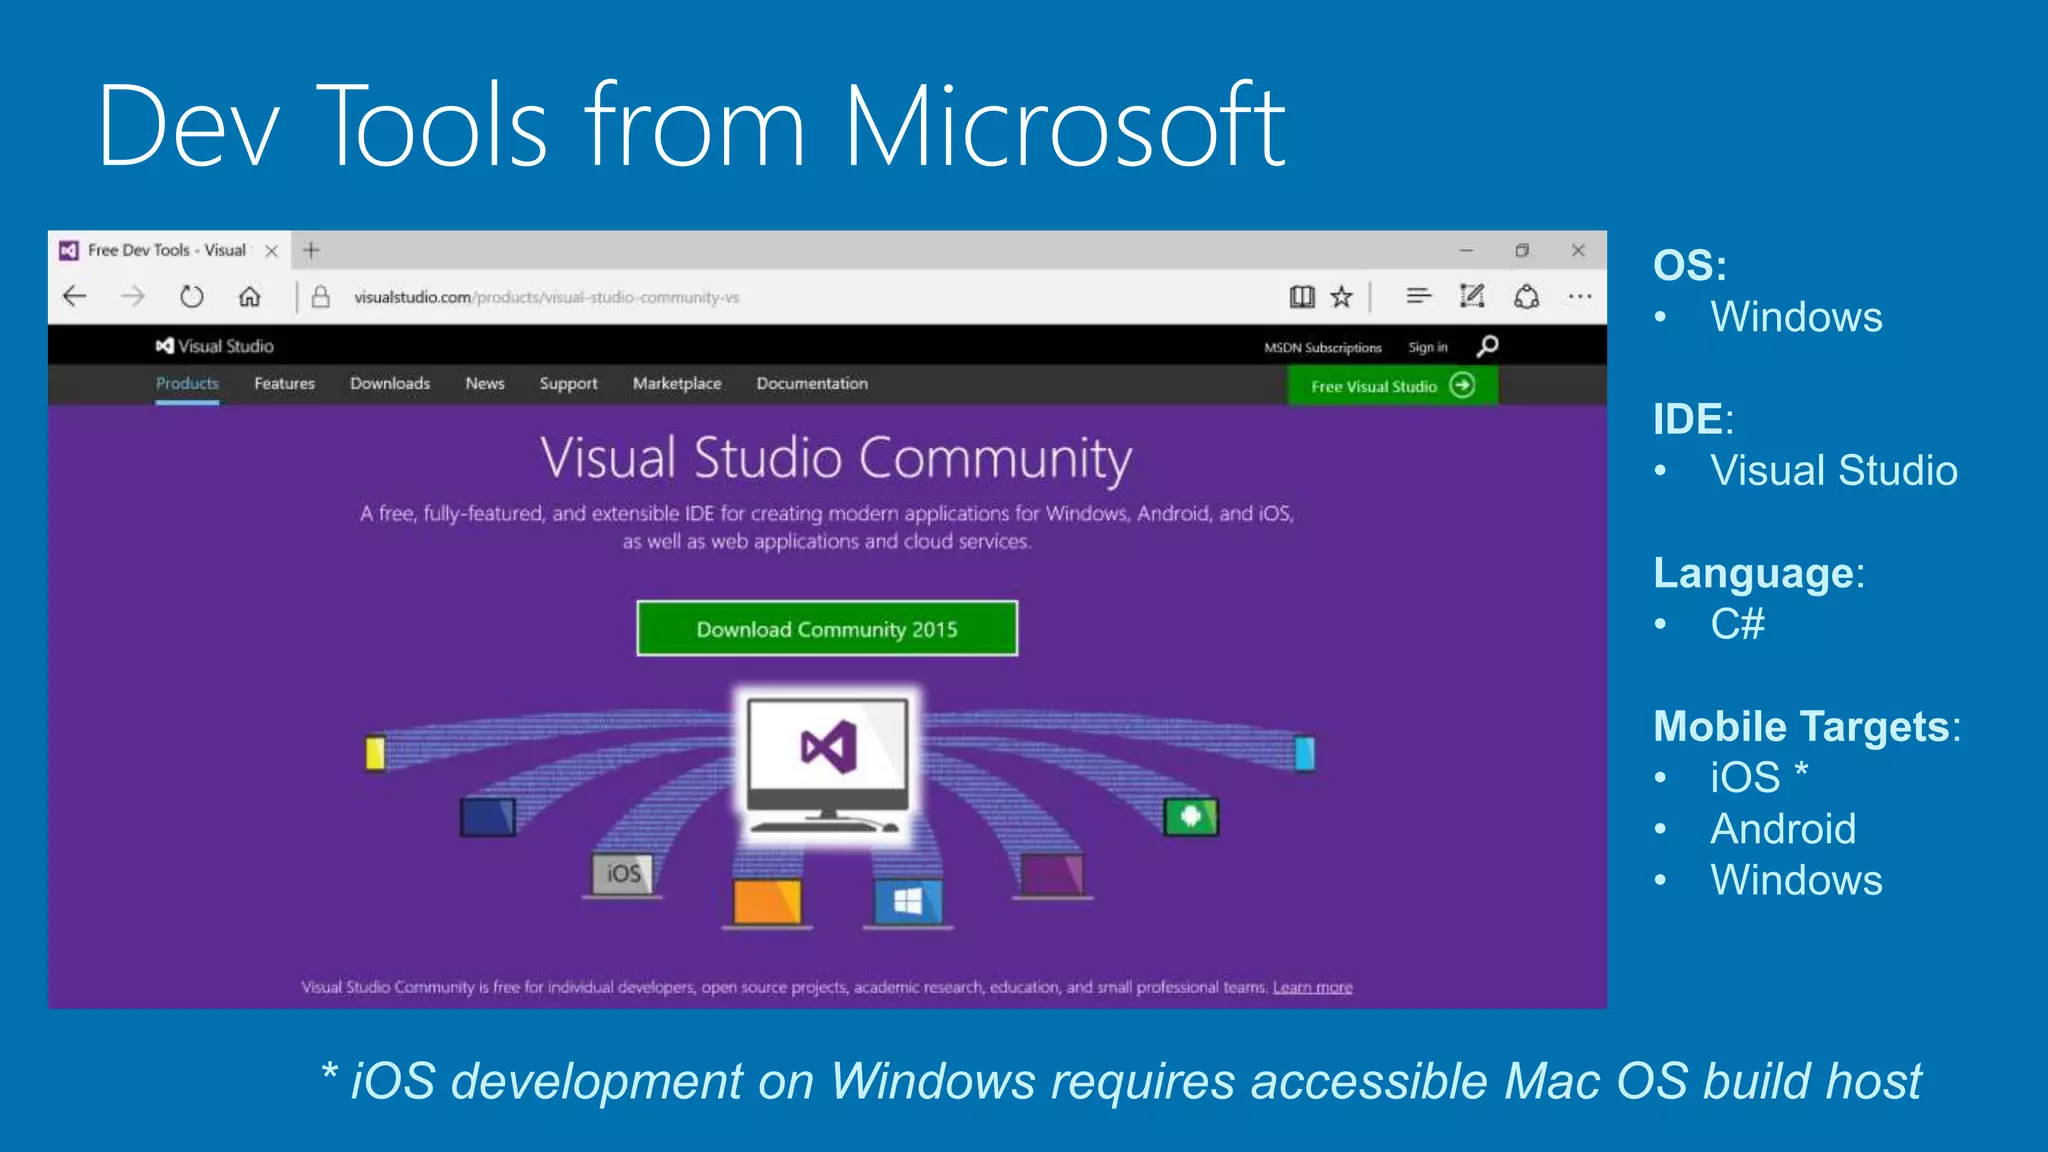
Task: Click the Free Visual Studio green button
Action: tap(1392, 386)
